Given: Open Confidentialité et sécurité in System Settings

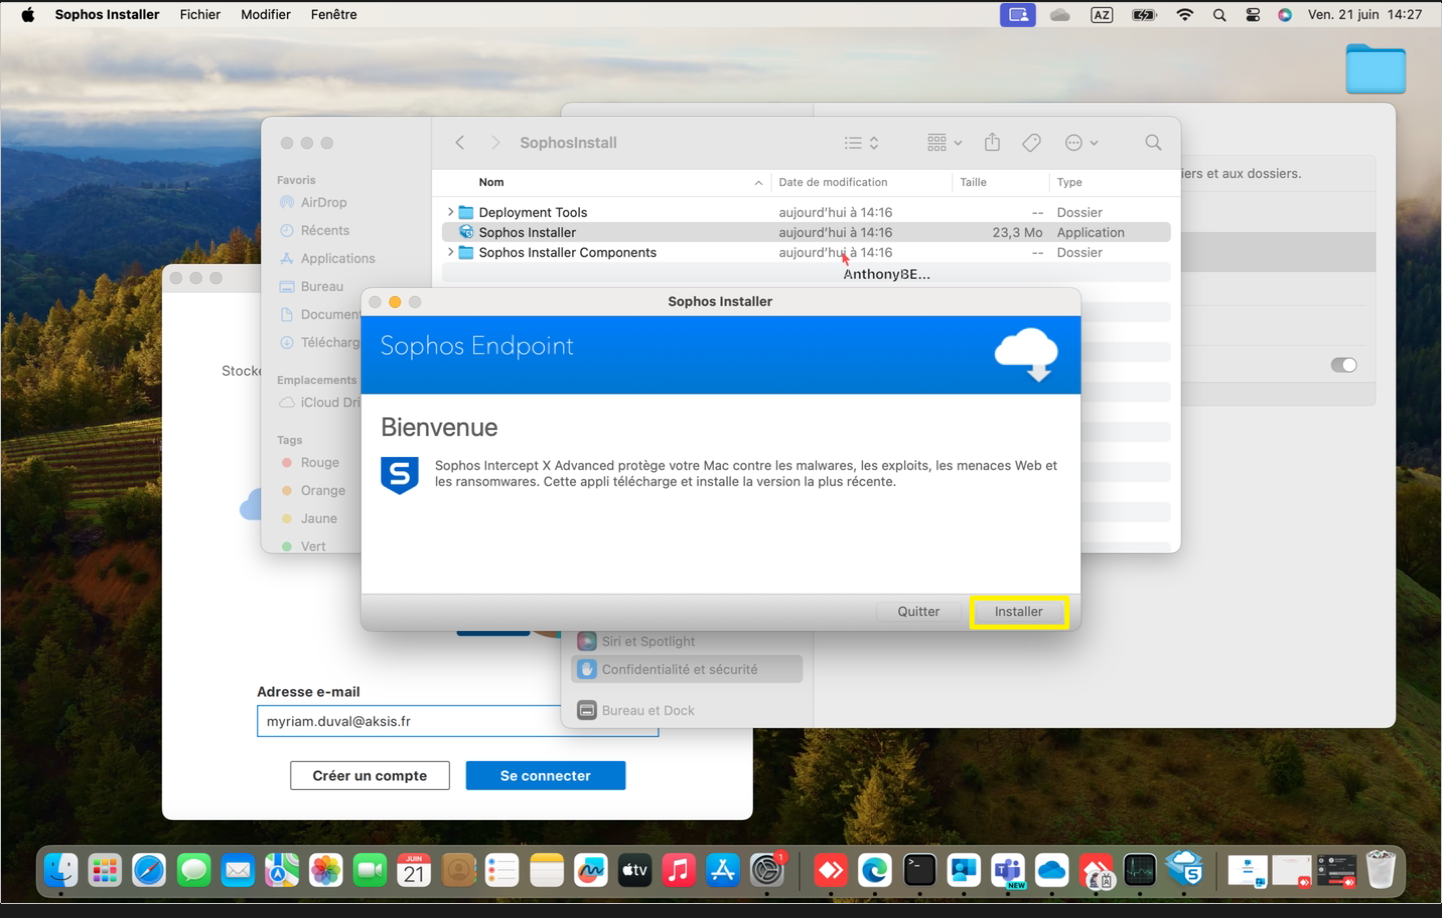Looking at the screenshot, I should tap(687, 669).
